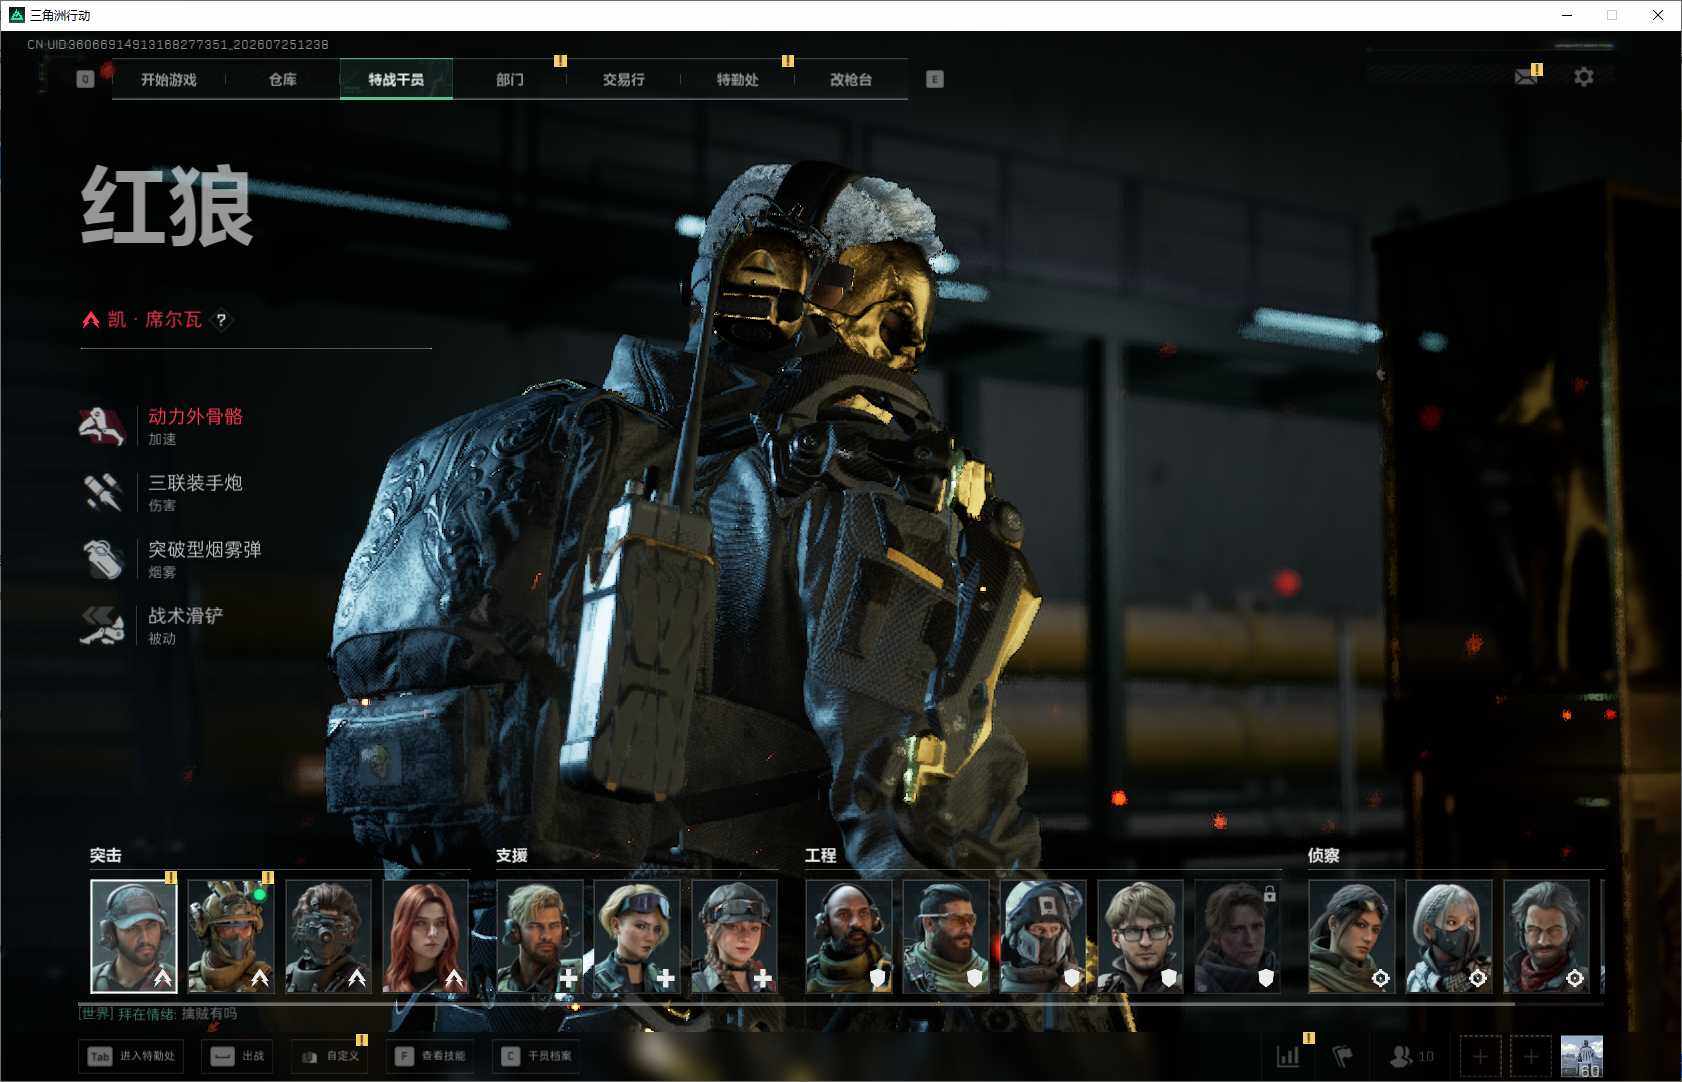Image resolution: width=1682 pixels, height=1082 pixels.
Task: Open the friends list icon showing 10
Action: [1411, 1056]
